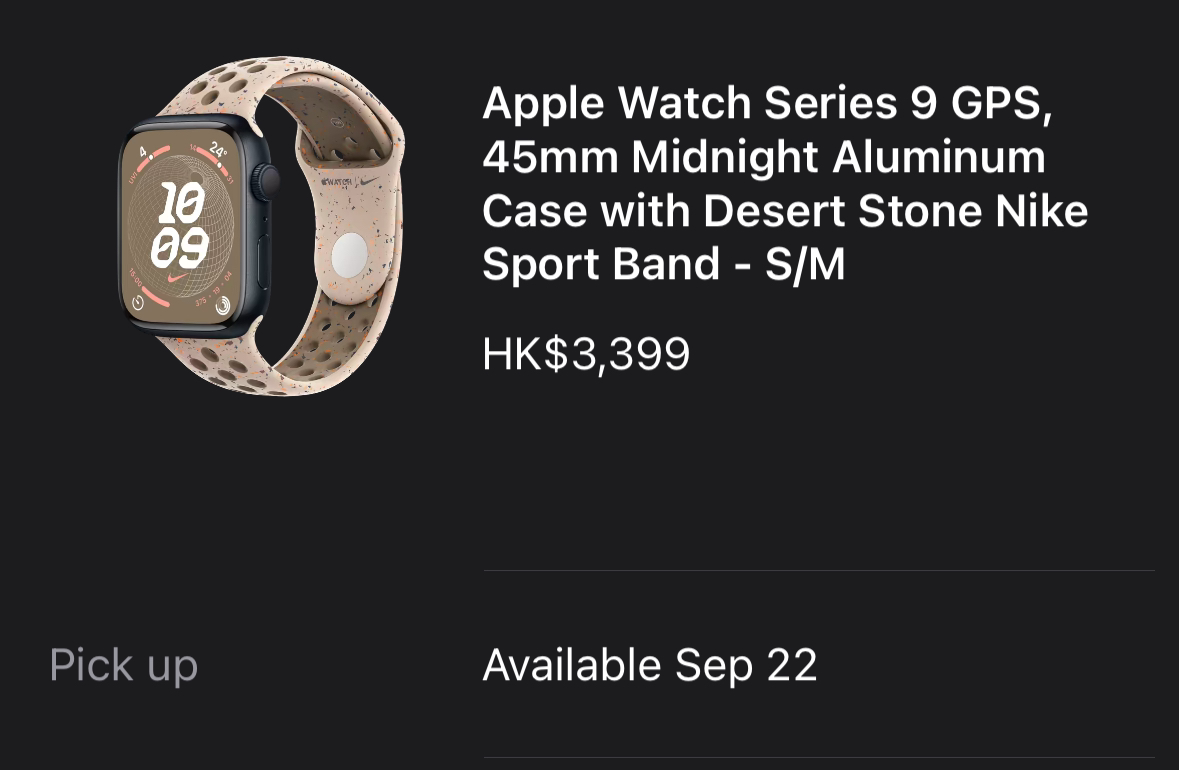Click the Nike logo printed on the band
The height and width of the screenshot is (770, 1179).
(370, 181)
